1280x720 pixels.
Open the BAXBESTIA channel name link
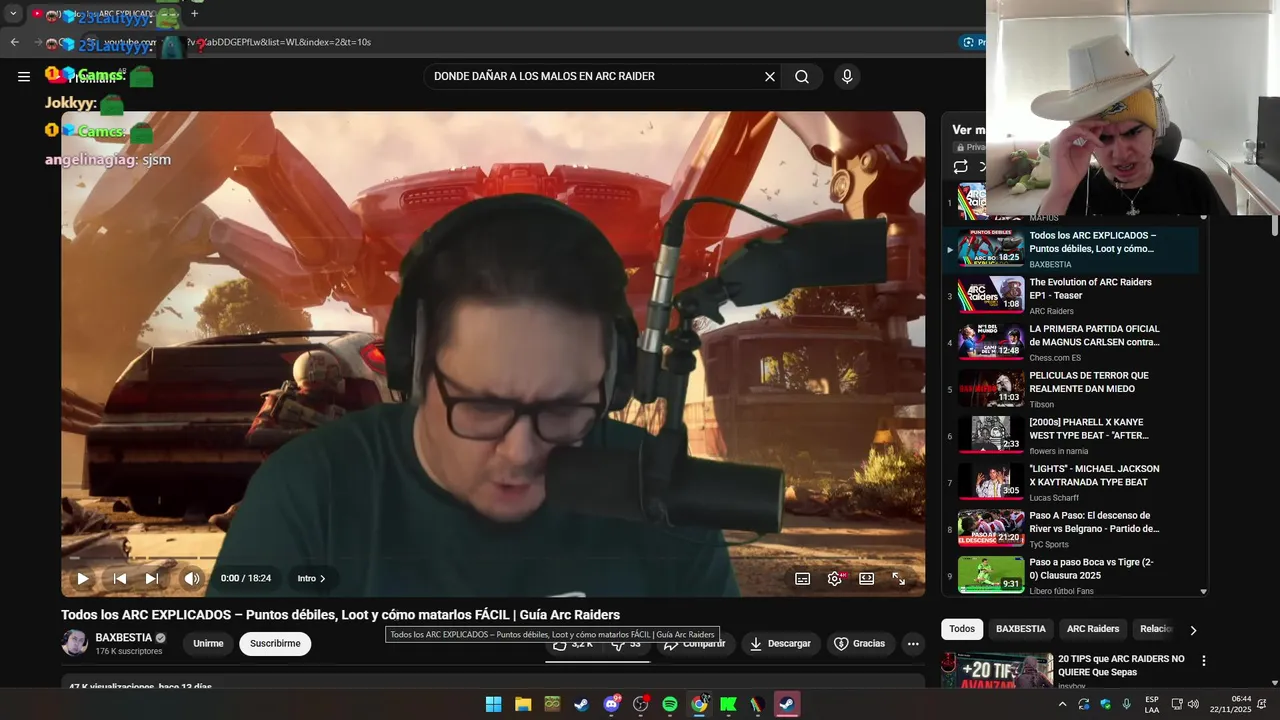pyautogui.click(x=124, y=638)
